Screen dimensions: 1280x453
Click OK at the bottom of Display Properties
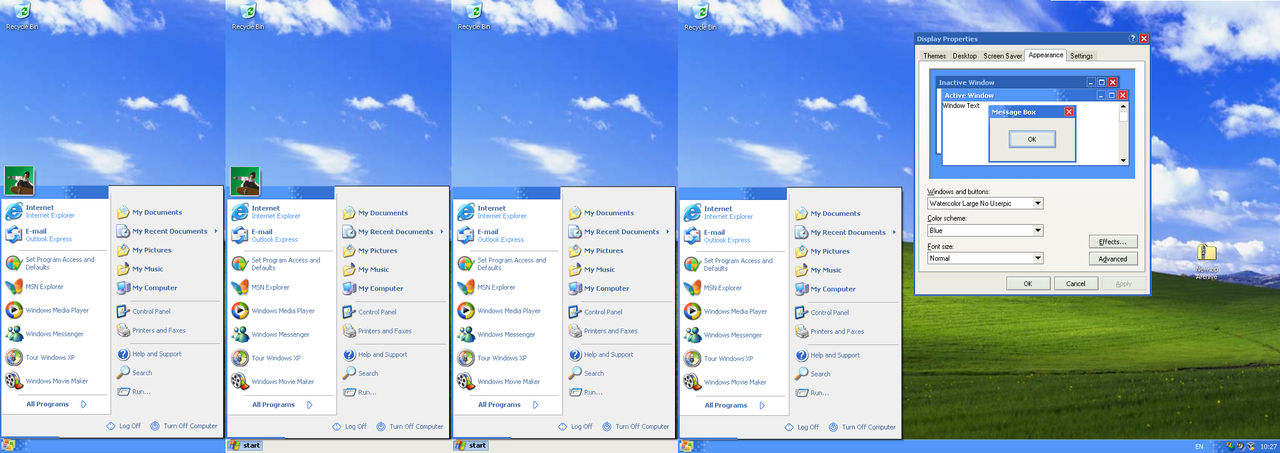click(1028, 283)
